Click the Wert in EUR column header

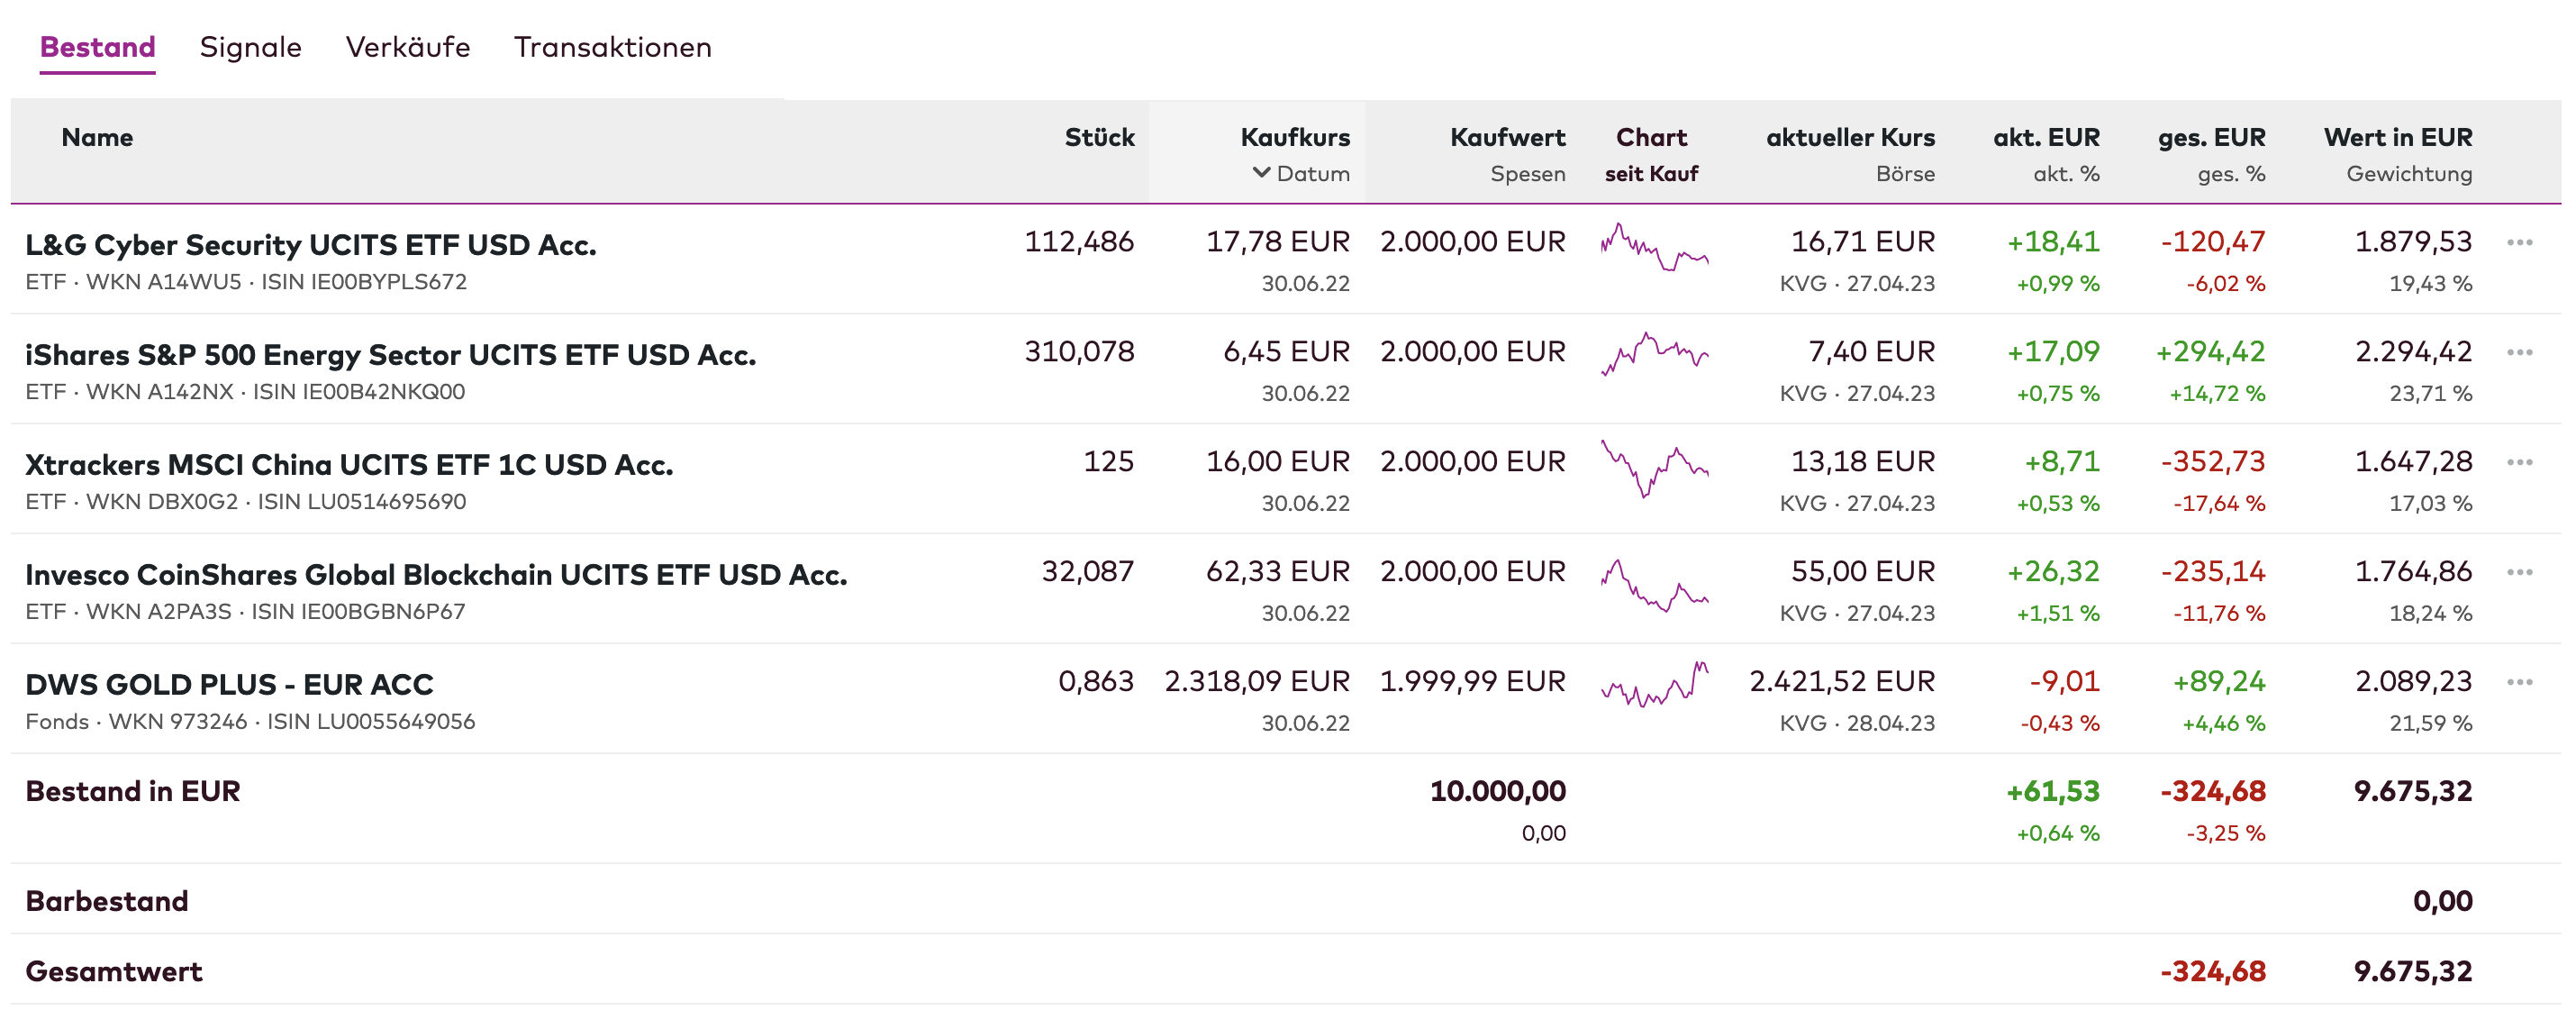(x=2397, y=137)
